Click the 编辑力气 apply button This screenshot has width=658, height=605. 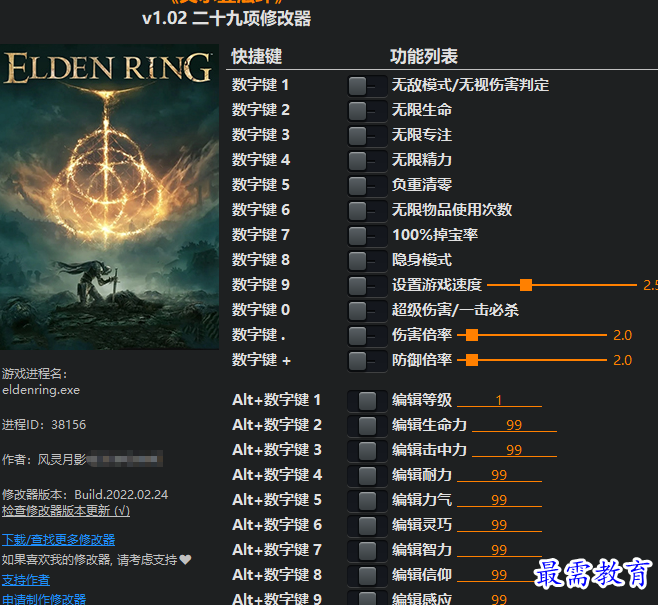[x=367, y=501]
